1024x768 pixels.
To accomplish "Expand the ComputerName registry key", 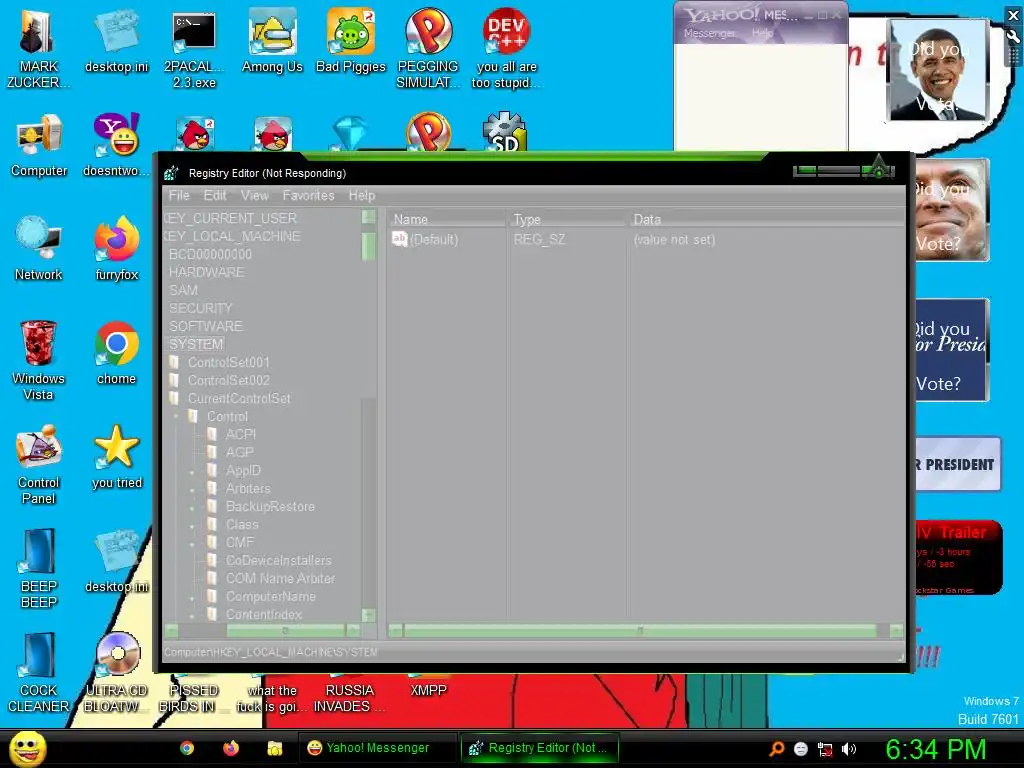I will (x=192, y=598).
